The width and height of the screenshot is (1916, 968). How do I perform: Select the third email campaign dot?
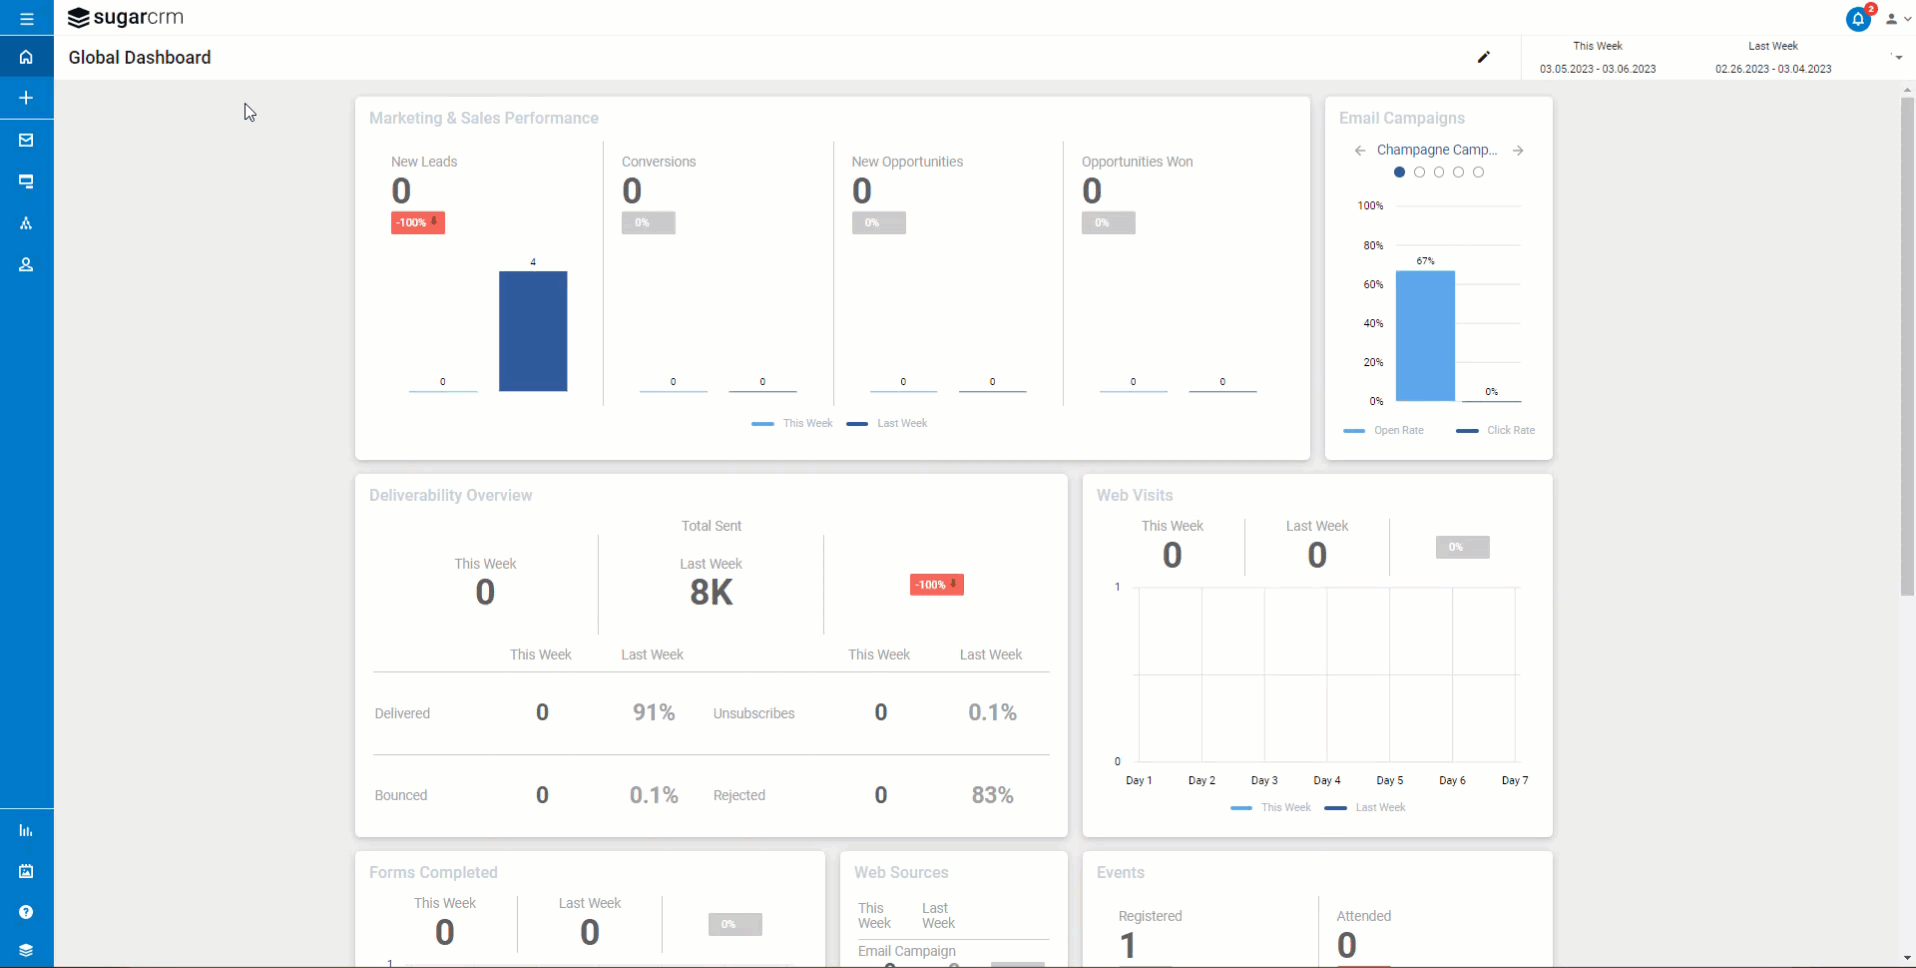[x=1439, y=172]
